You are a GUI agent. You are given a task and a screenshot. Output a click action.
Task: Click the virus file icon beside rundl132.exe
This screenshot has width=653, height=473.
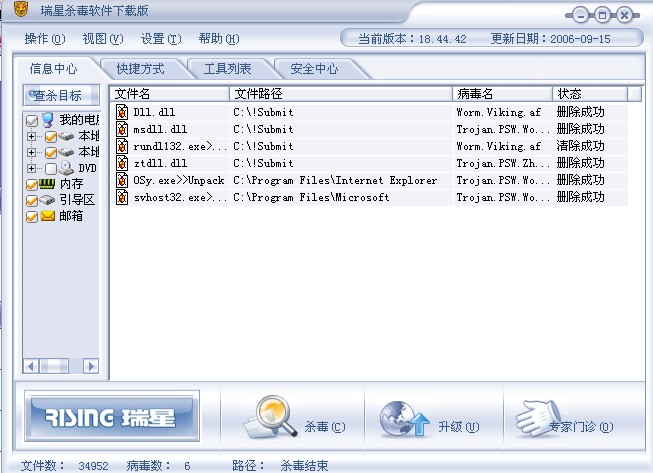click(x=122, y=146)
